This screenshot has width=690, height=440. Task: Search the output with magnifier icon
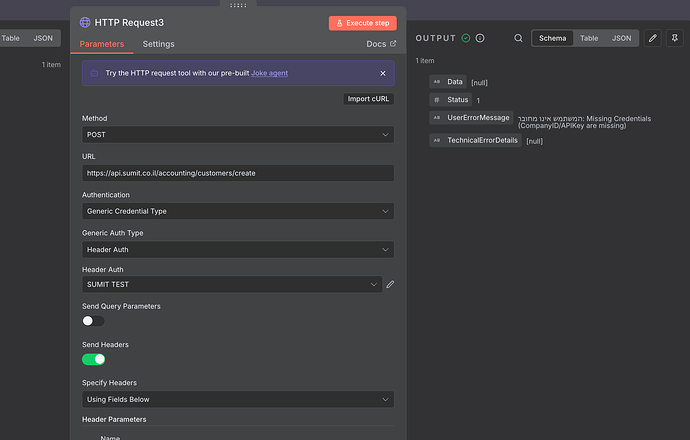tap(518, 38)
